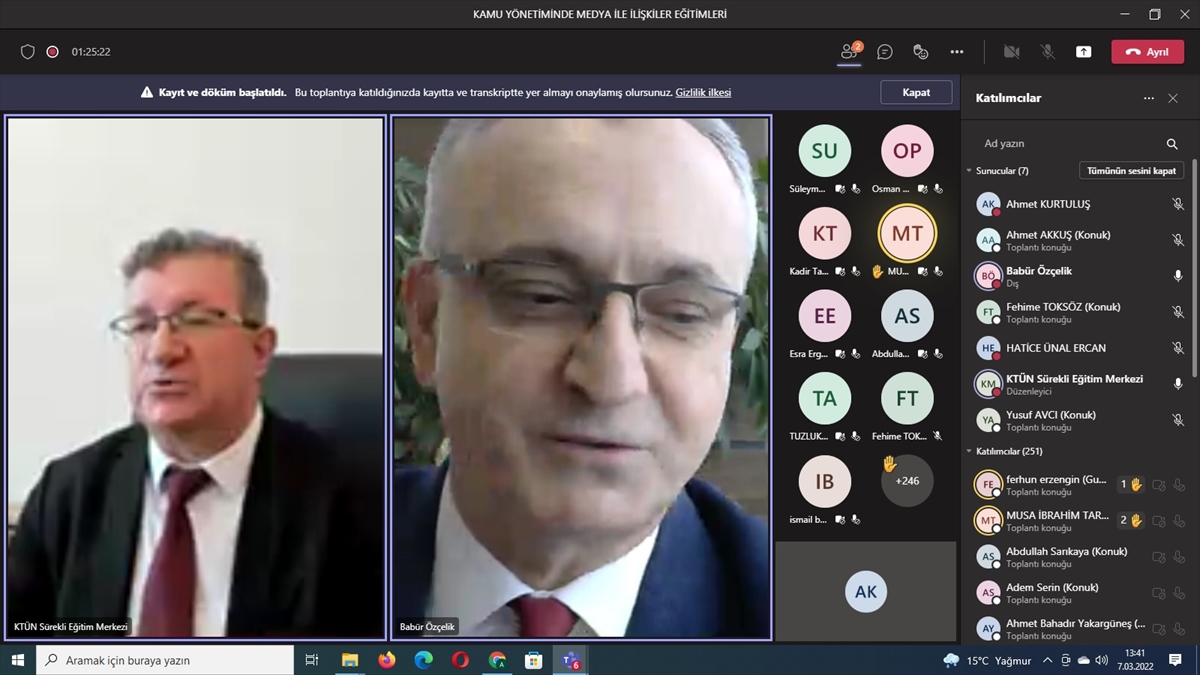Click the participants icon in the toolbar
Viewport: 1200px width, 675px height.
849,52
